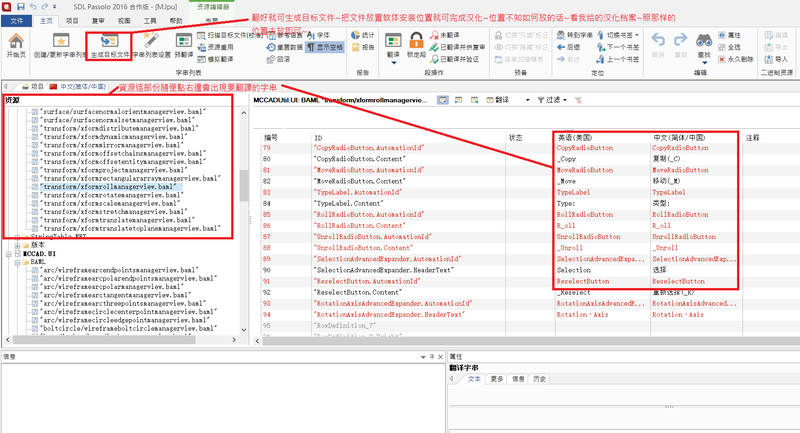Image resolution: width=800 pixels, height=433 pixels.
Task: Click the 永久删除 permanent delete icon
Action: pyautogui.click(x=738, y=58)
